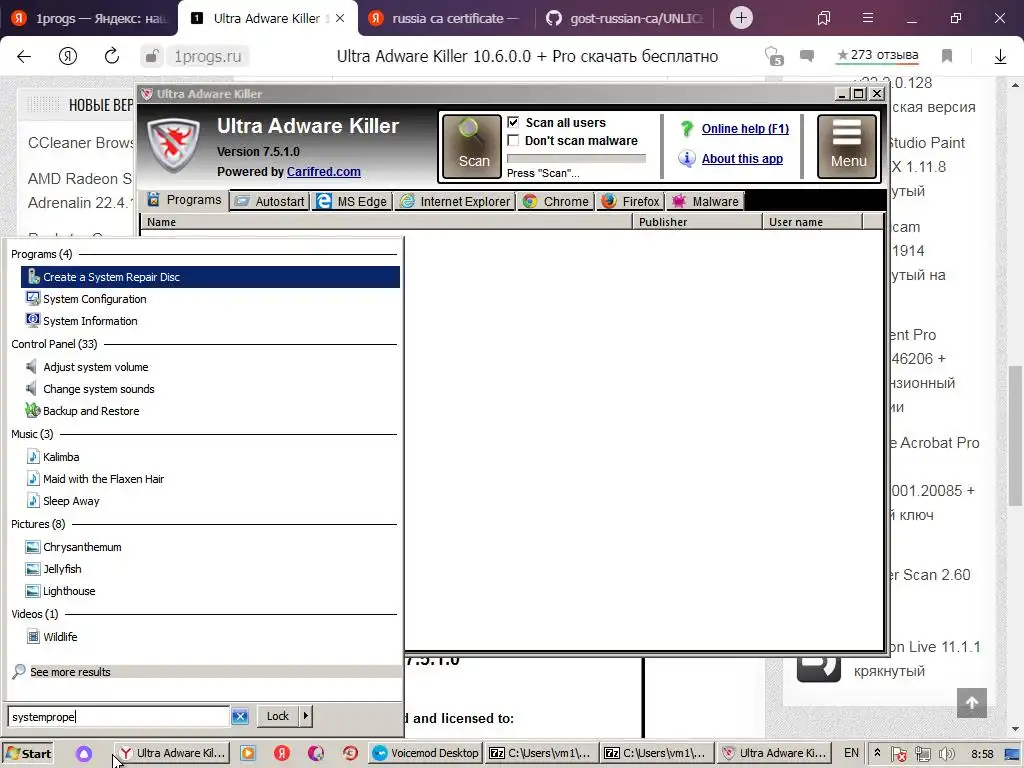Screen dimensions: 1024x768
Task: Open the 273 отзыва reviews link
Action: (877, 55)
